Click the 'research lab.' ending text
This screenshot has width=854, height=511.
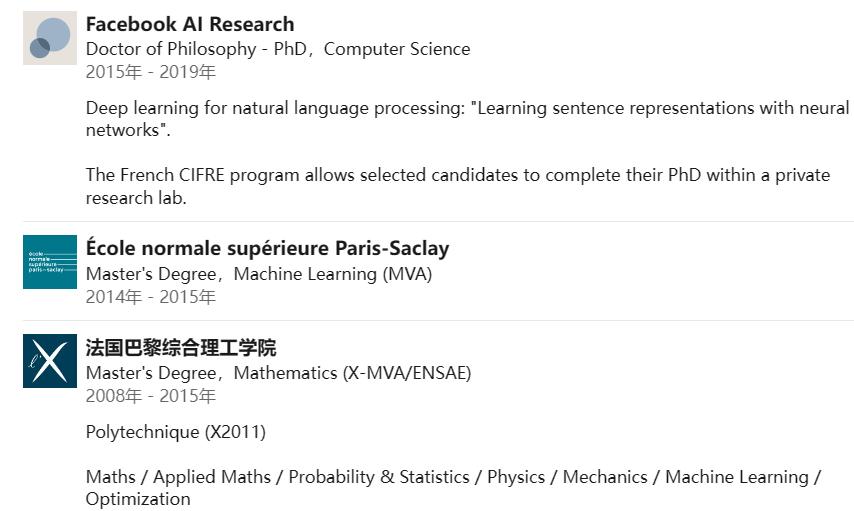[x=136, y=198]
